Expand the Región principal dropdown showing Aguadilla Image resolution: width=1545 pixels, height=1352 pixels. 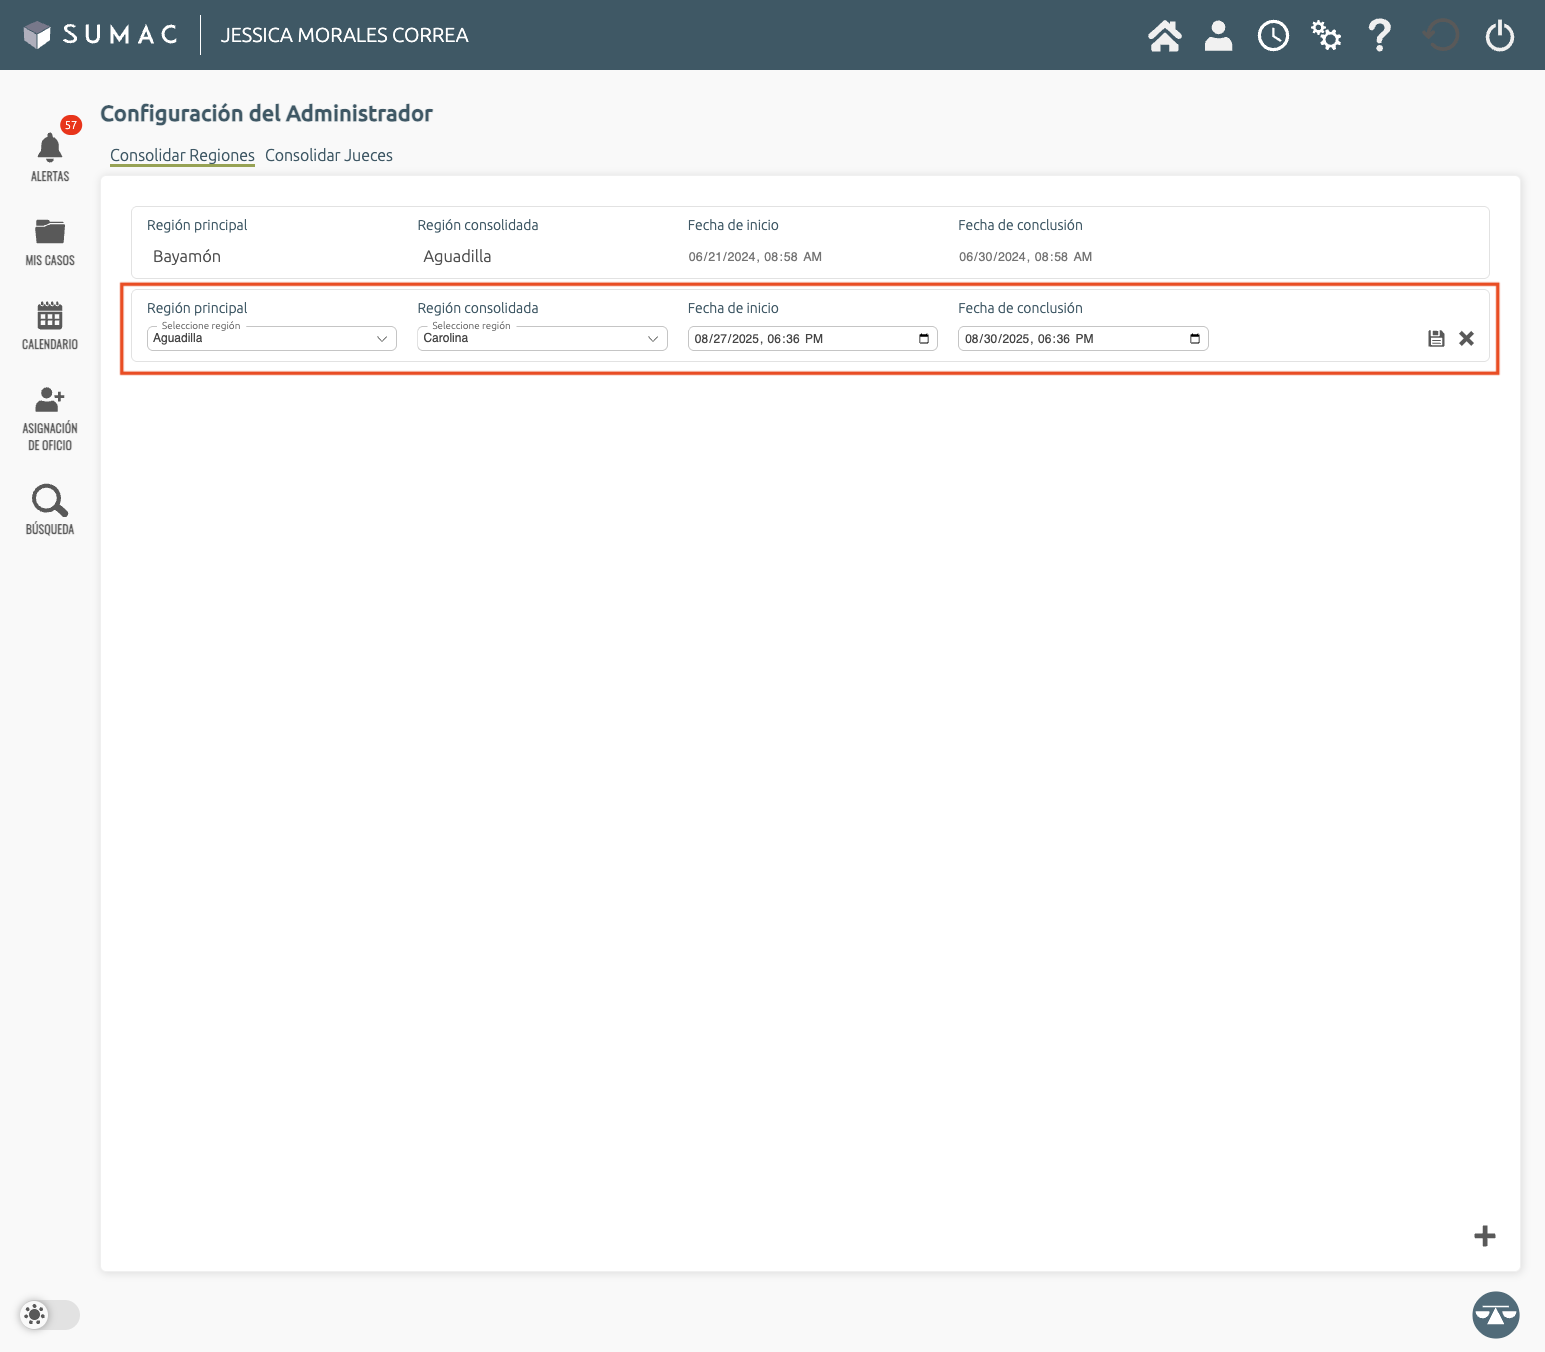click(x=271, y=339)
